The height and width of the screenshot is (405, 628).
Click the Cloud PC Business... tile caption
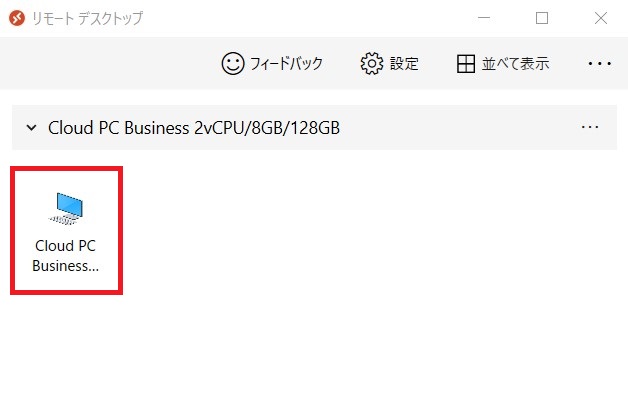[66, 256]
